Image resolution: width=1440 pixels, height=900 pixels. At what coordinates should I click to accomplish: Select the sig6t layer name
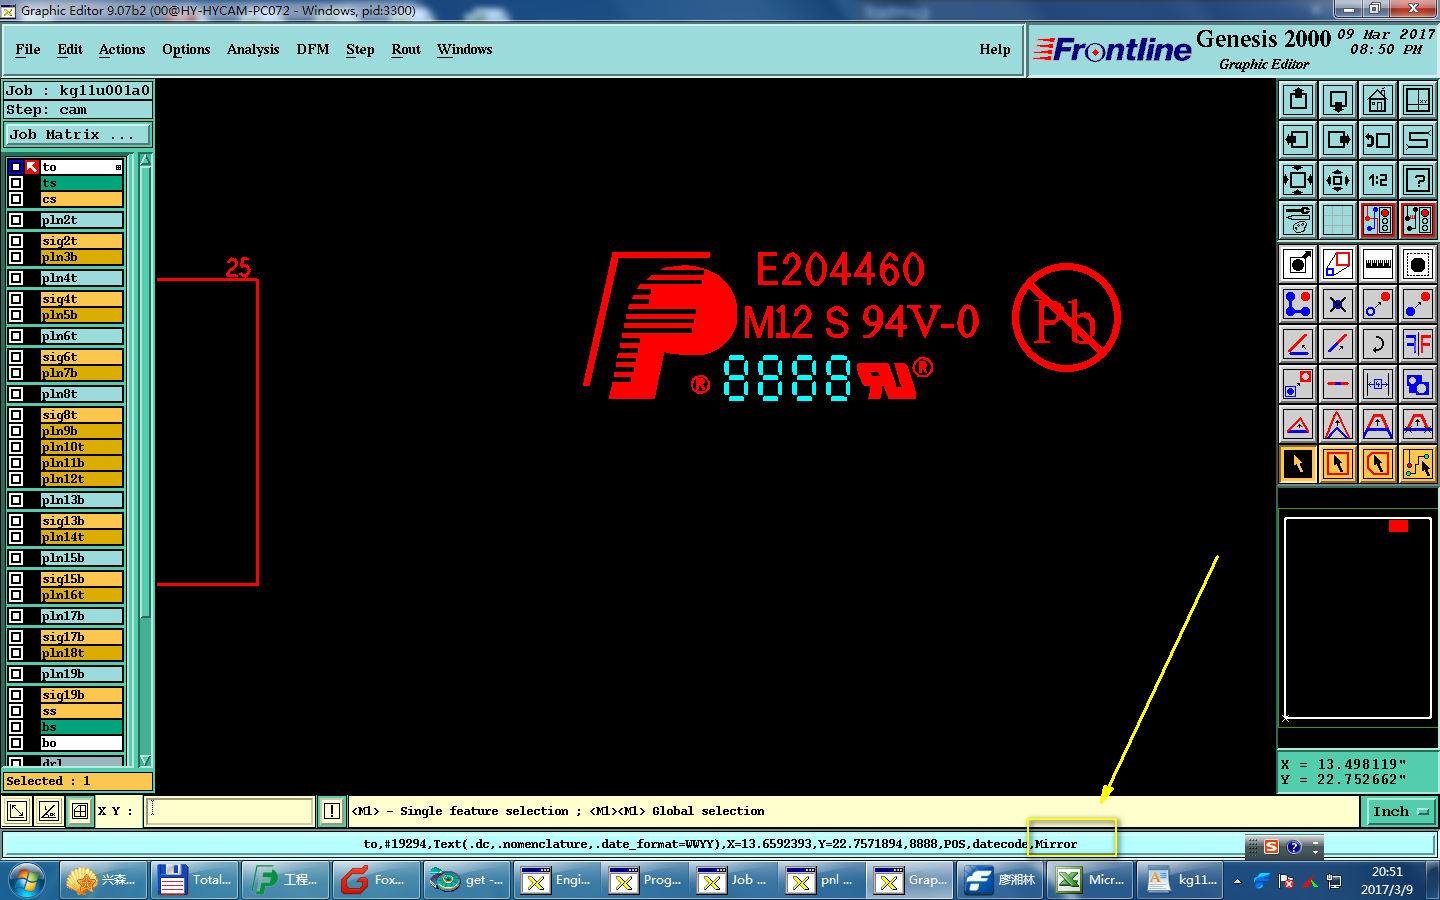(x=81, y=357)
